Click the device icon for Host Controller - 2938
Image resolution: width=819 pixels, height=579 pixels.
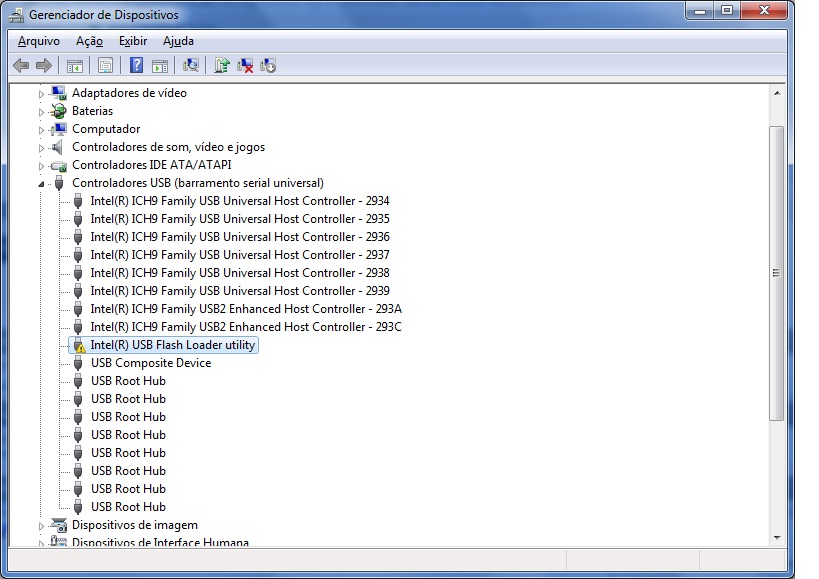point(78,273)
